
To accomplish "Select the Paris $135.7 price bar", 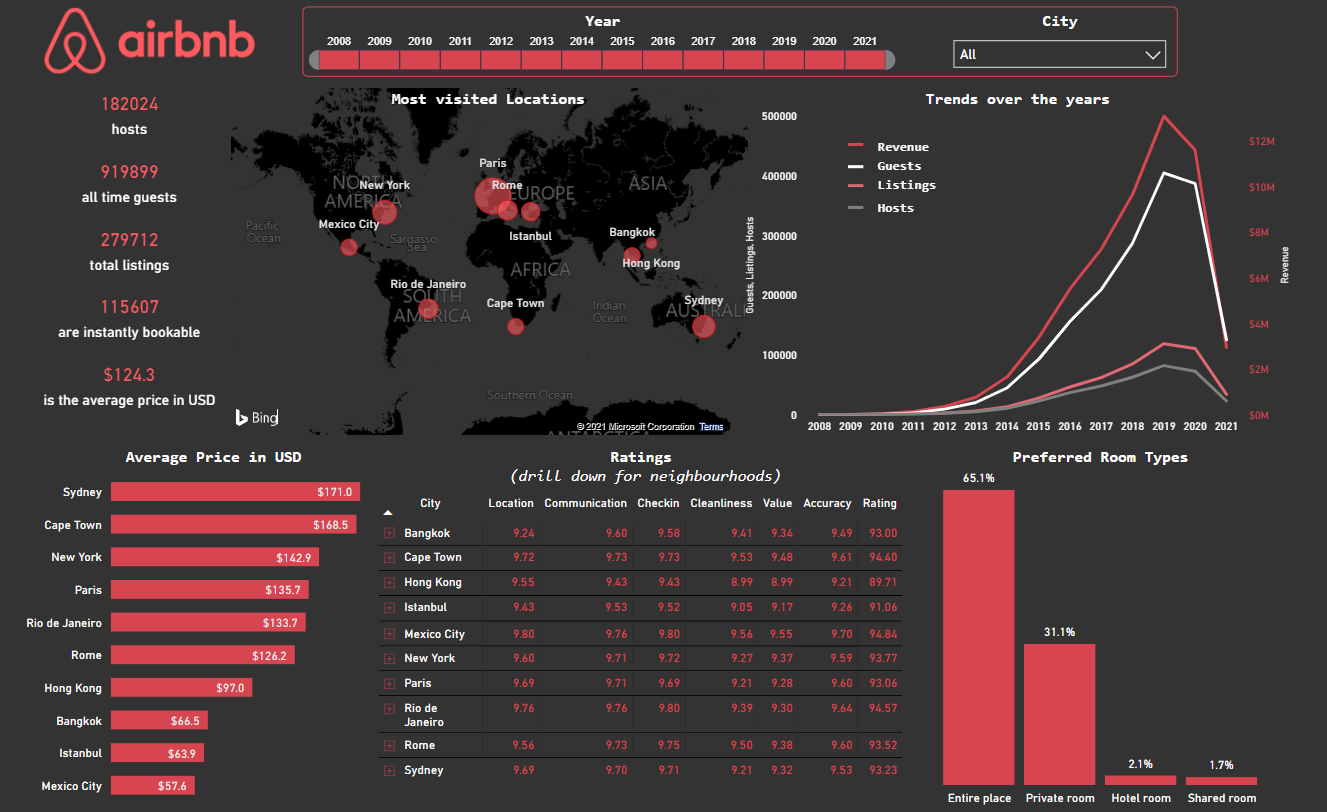I will click(210, 590).
